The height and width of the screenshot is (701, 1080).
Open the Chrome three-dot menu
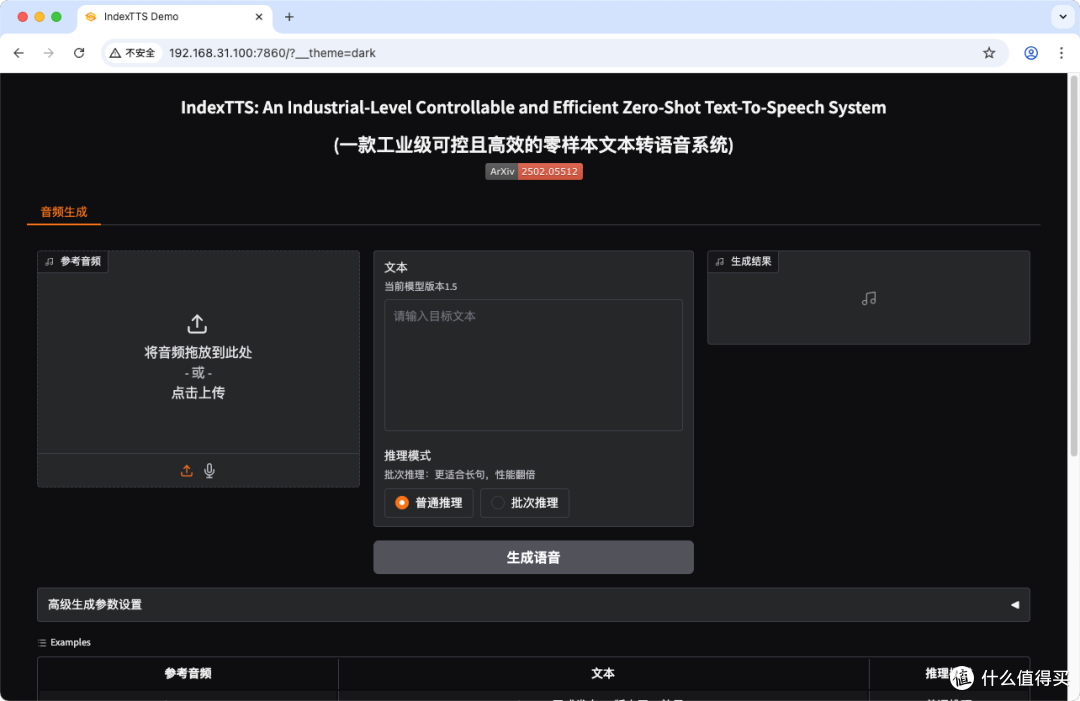pyautogui.click(x=1063, y=52)
